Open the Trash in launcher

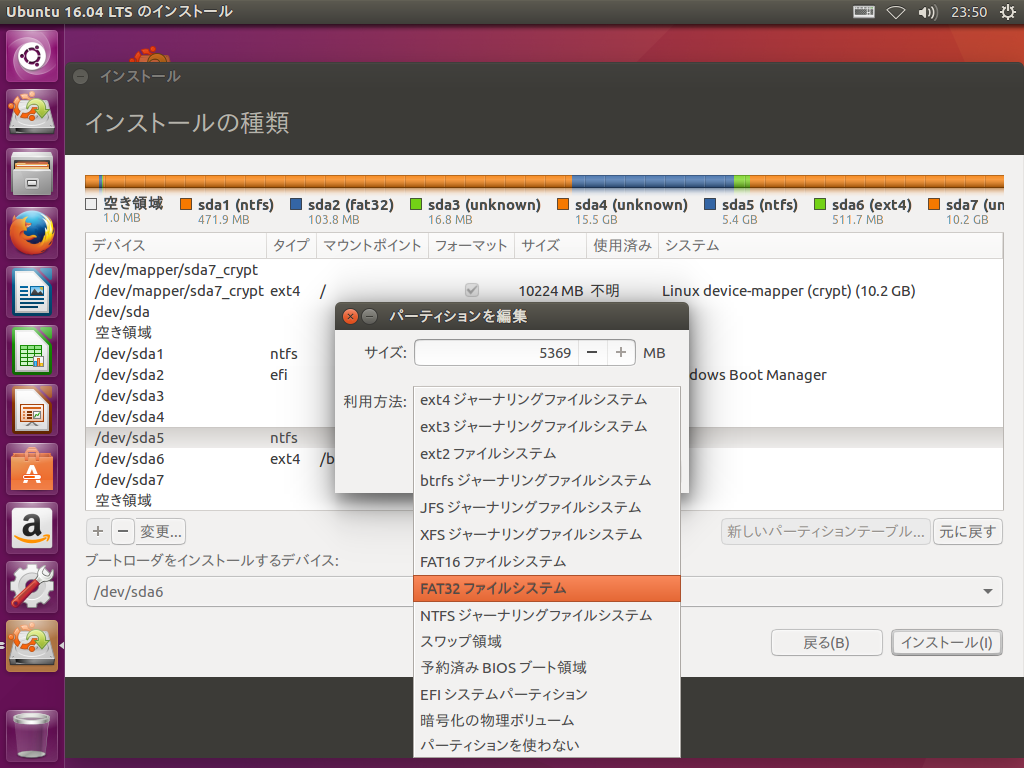(32, 736)
